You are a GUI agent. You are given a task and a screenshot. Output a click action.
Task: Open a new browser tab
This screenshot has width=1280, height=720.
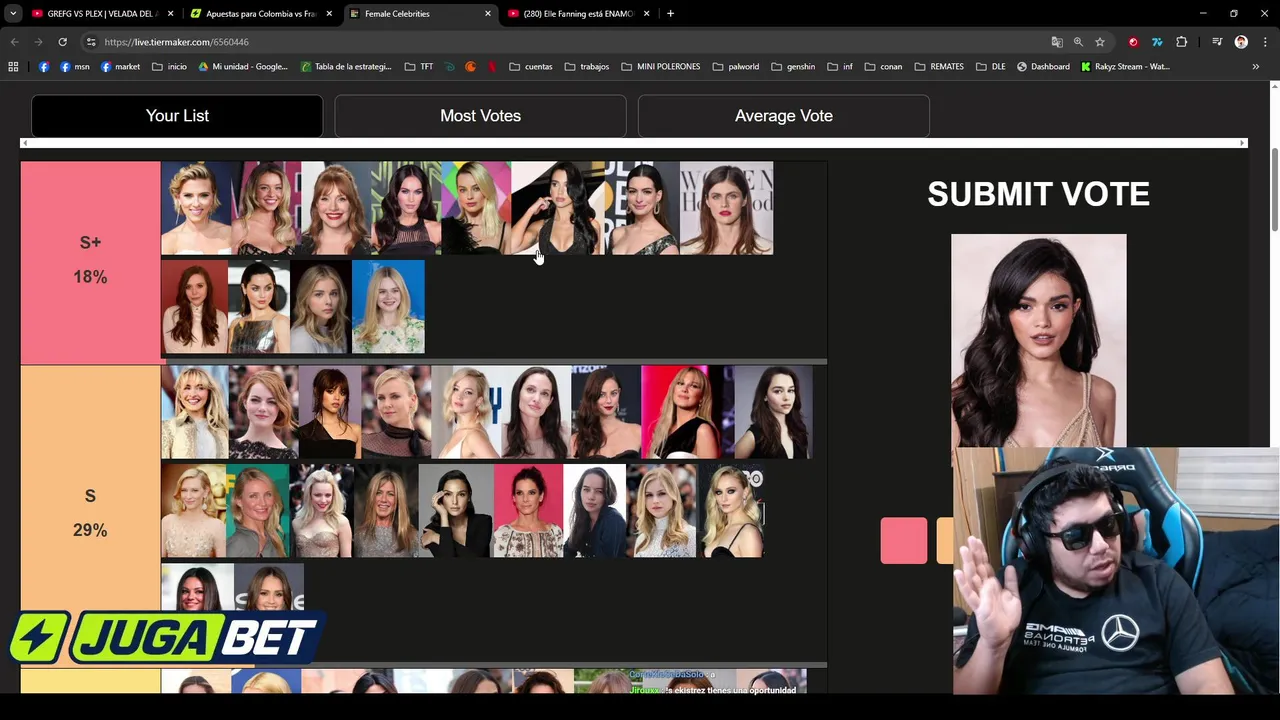(670, 14)
